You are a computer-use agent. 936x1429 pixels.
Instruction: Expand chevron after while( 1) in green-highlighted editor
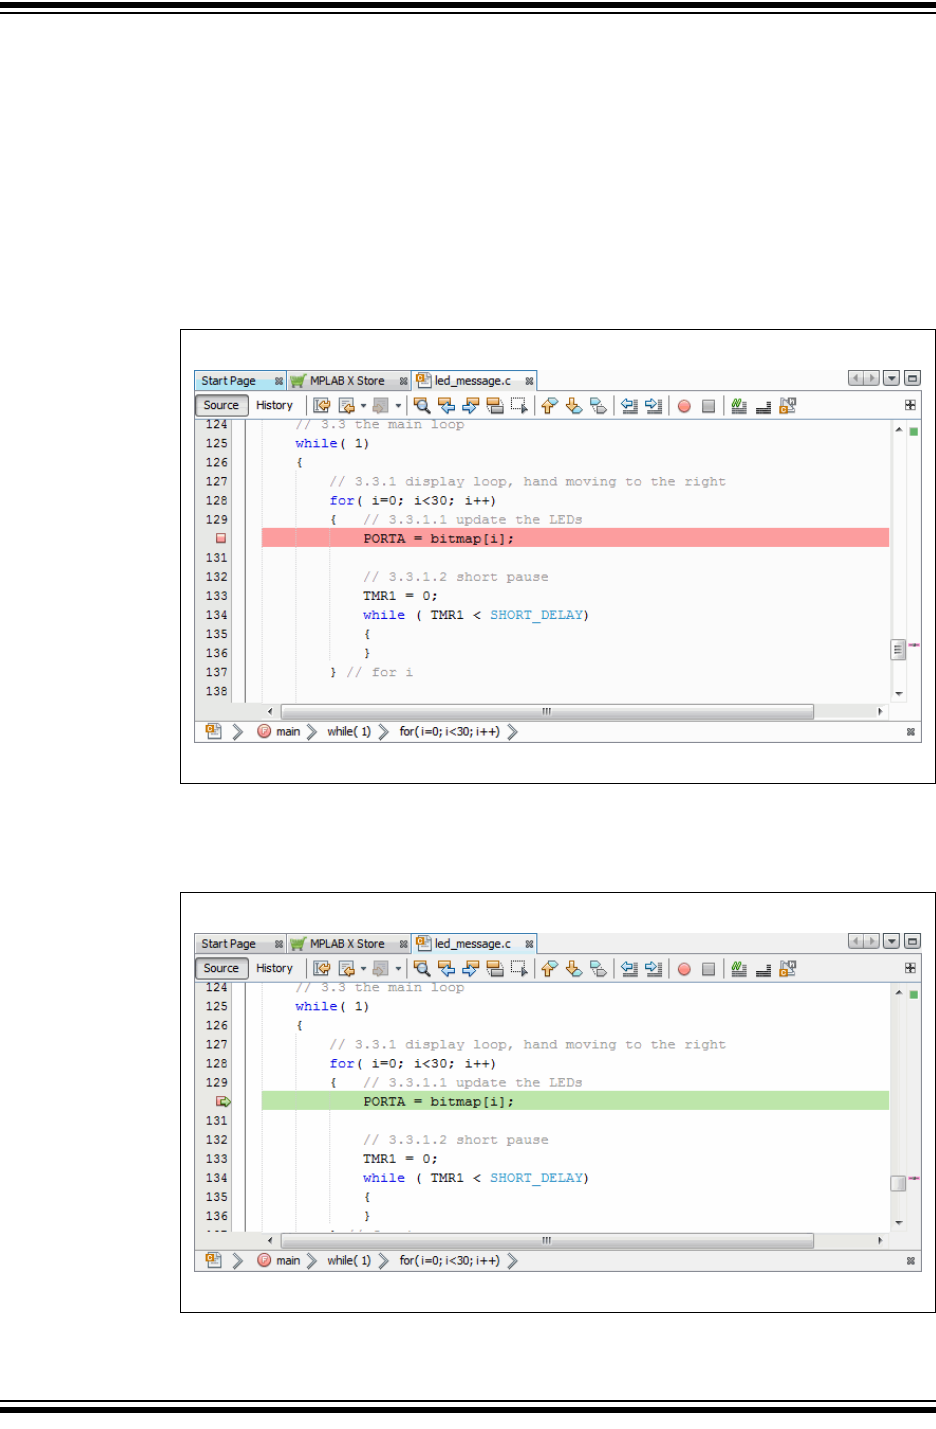(384, 1261)
